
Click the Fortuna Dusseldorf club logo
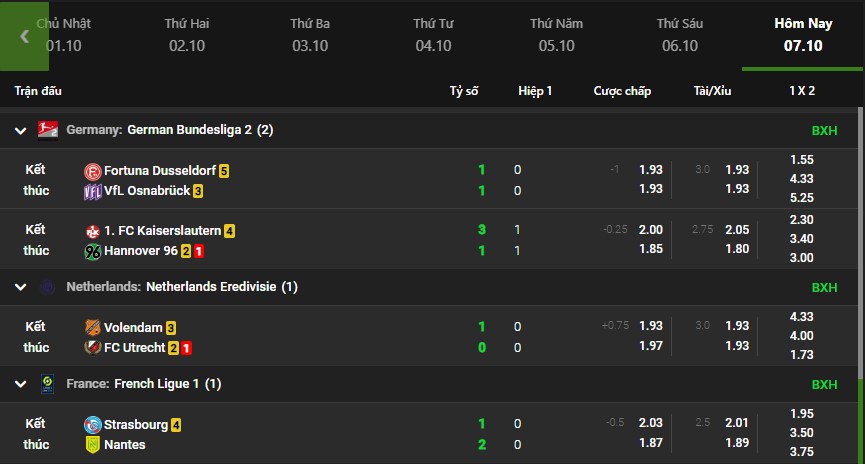(93, 171)
